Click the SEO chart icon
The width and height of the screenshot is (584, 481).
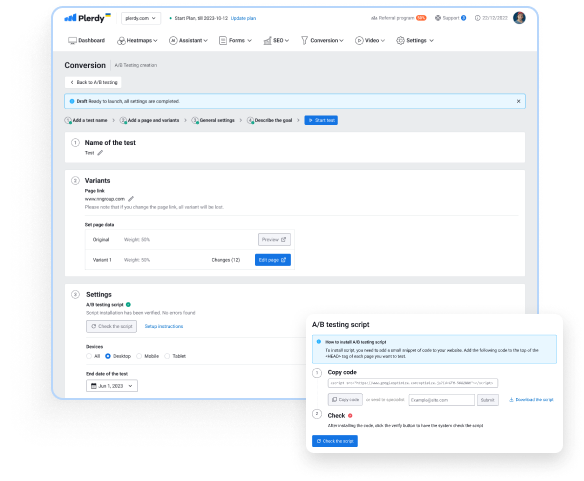267,40
